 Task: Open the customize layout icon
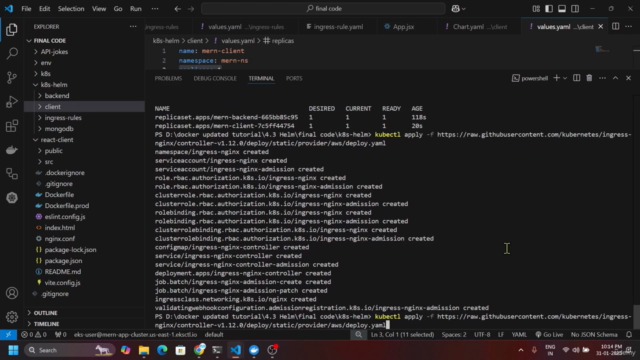point(536,9)
